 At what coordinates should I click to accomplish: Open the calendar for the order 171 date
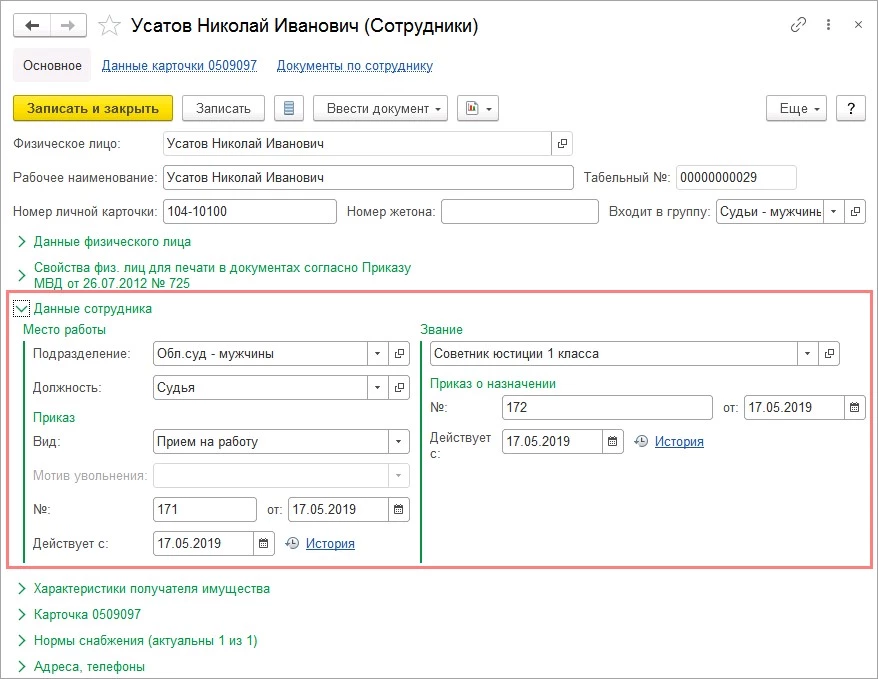[x=399, y=509]
